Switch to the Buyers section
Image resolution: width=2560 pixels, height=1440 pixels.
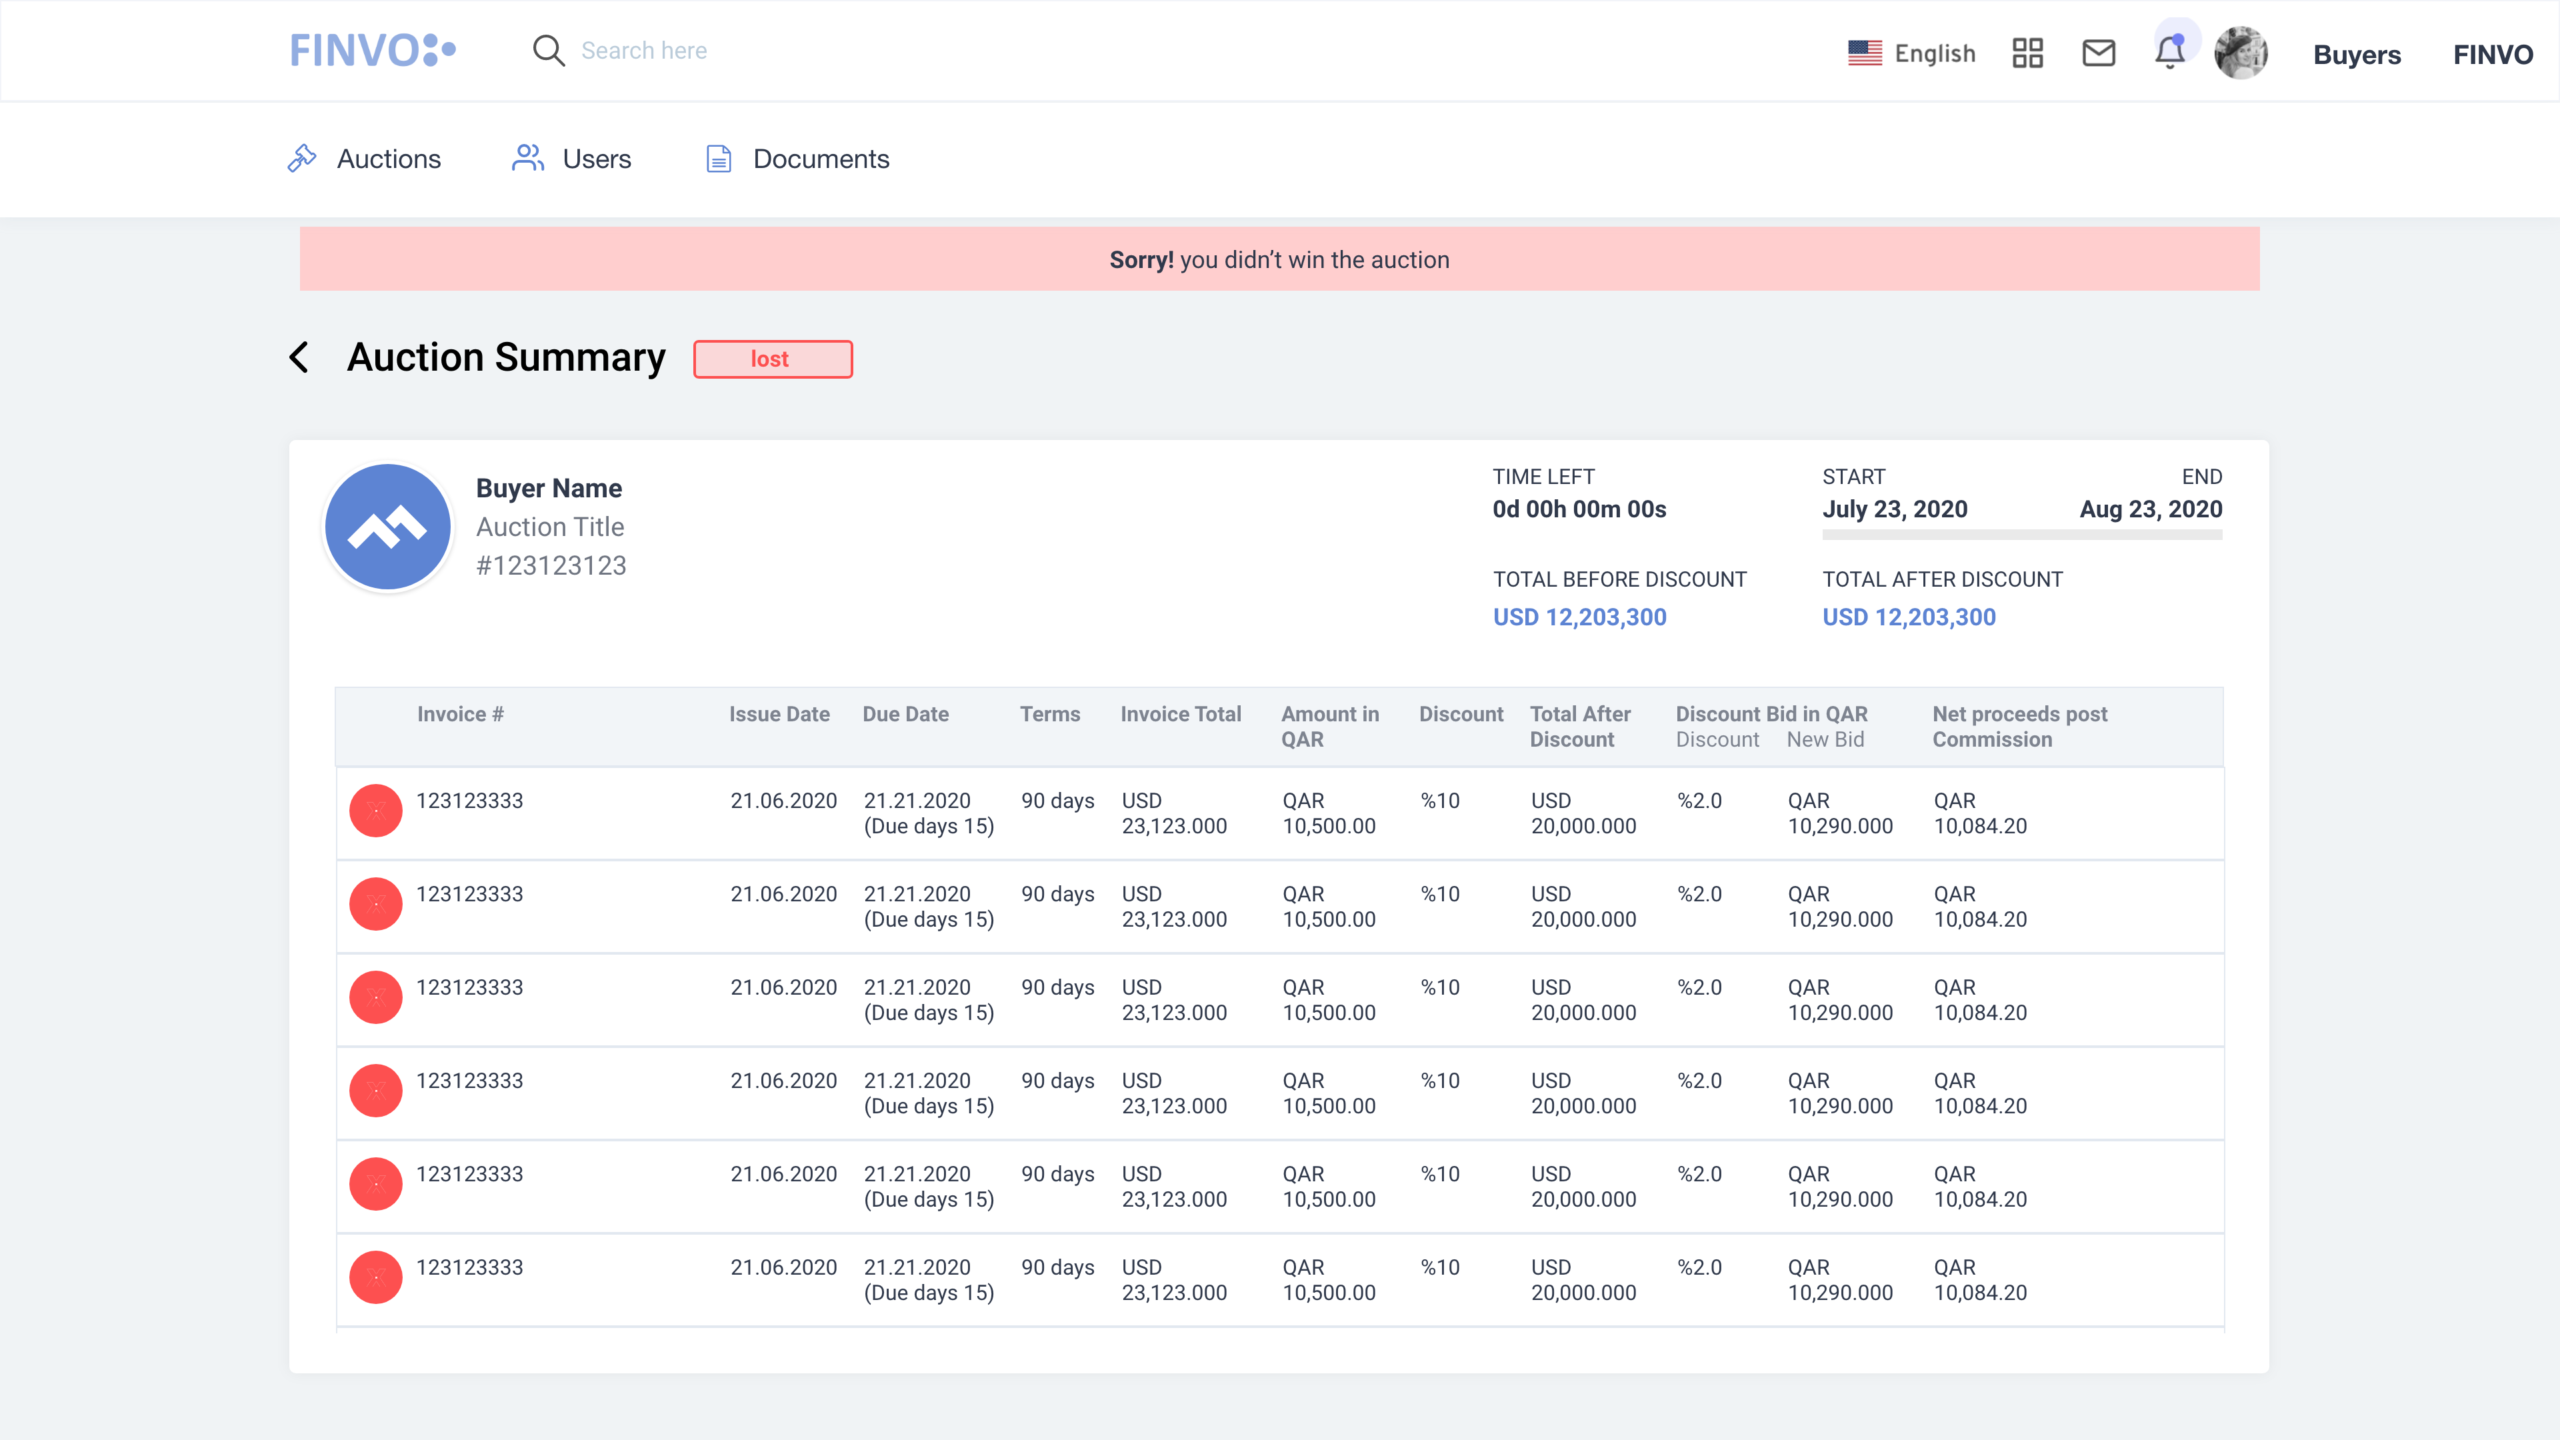click(x=2356, y=55)
